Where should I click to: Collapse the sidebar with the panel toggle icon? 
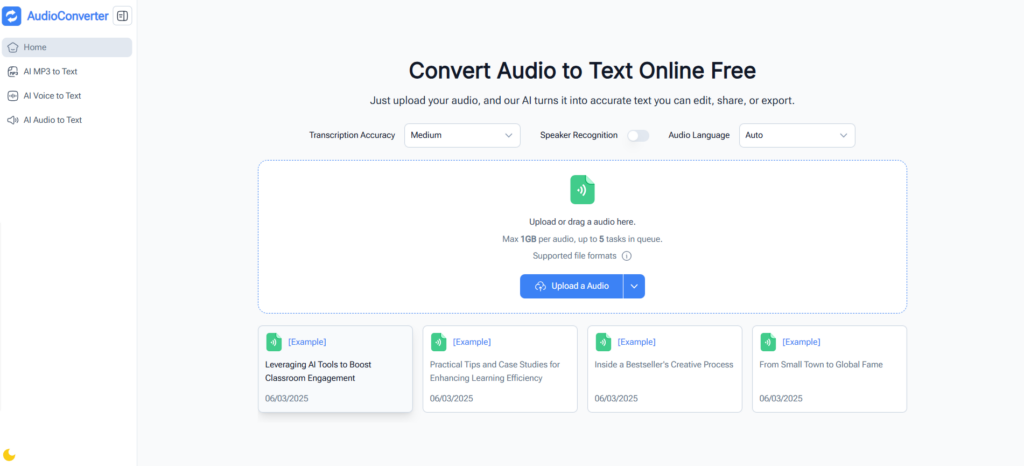click(122, 16)
